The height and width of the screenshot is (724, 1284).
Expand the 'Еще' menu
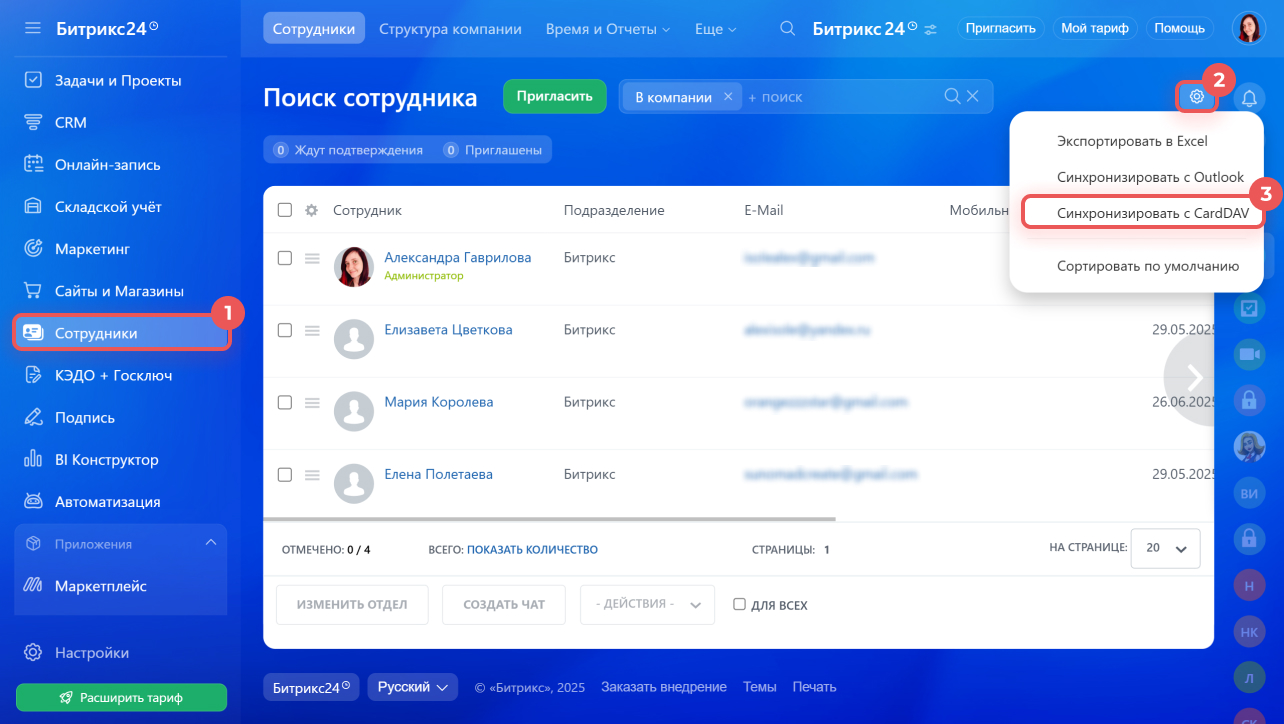[x=715, y=29]
